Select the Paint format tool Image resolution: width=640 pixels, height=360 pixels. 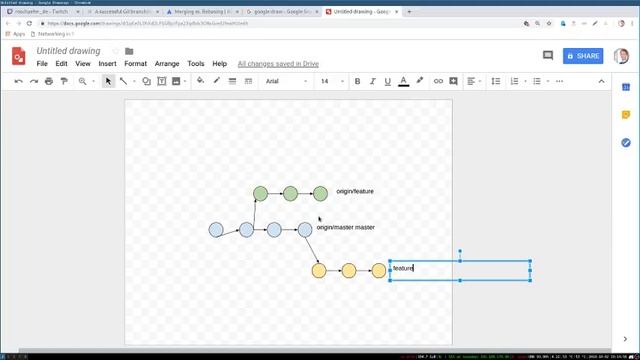(x=64, y=81)
